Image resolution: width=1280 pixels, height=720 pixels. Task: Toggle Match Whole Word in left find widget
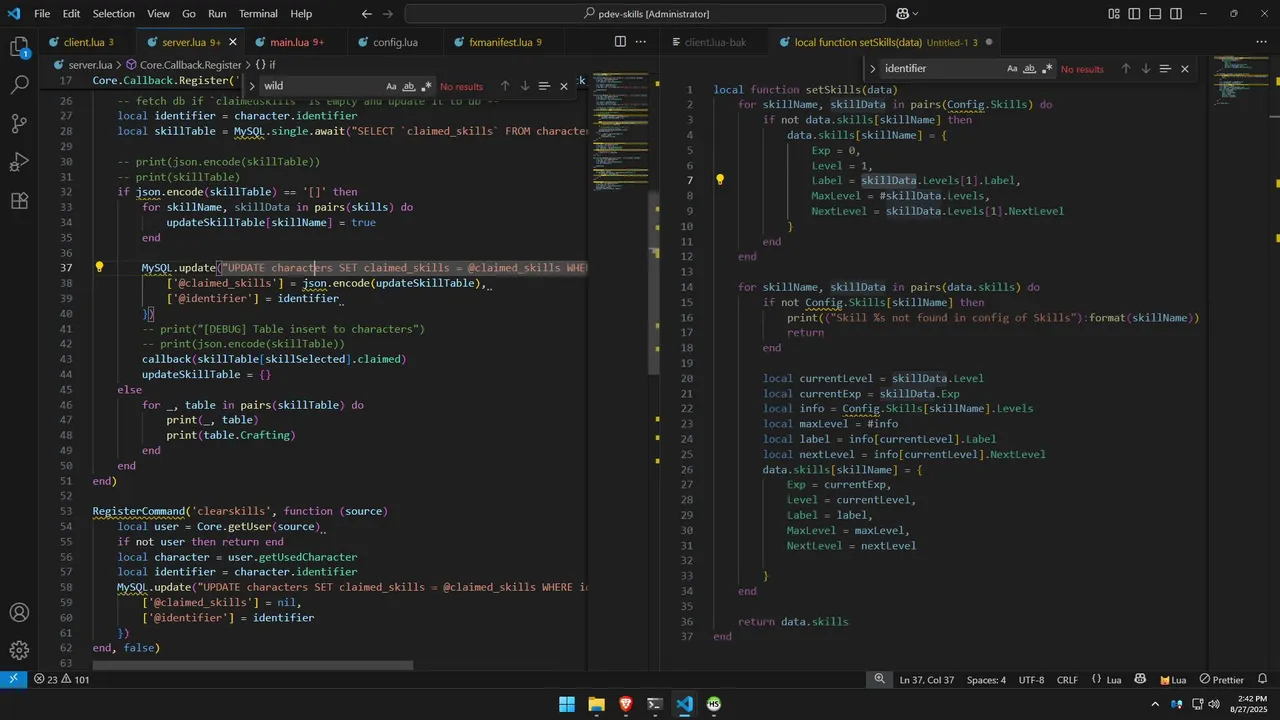point(409,86)
